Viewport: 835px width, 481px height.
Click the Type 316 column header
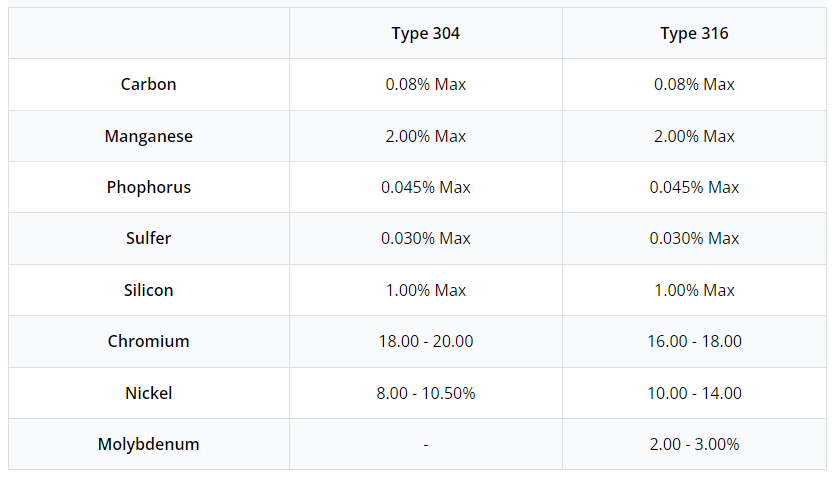694,34
